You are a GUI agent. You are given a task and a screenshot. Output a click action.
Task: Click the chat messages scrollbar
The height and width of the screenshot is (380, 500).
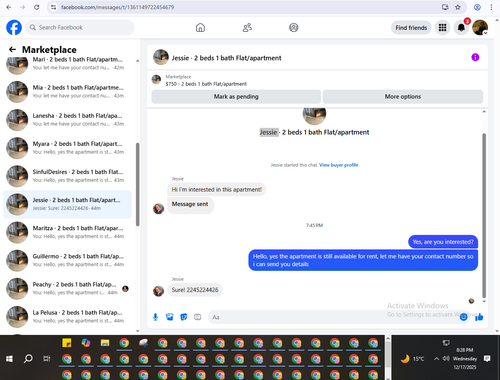[x=484, y=215]
